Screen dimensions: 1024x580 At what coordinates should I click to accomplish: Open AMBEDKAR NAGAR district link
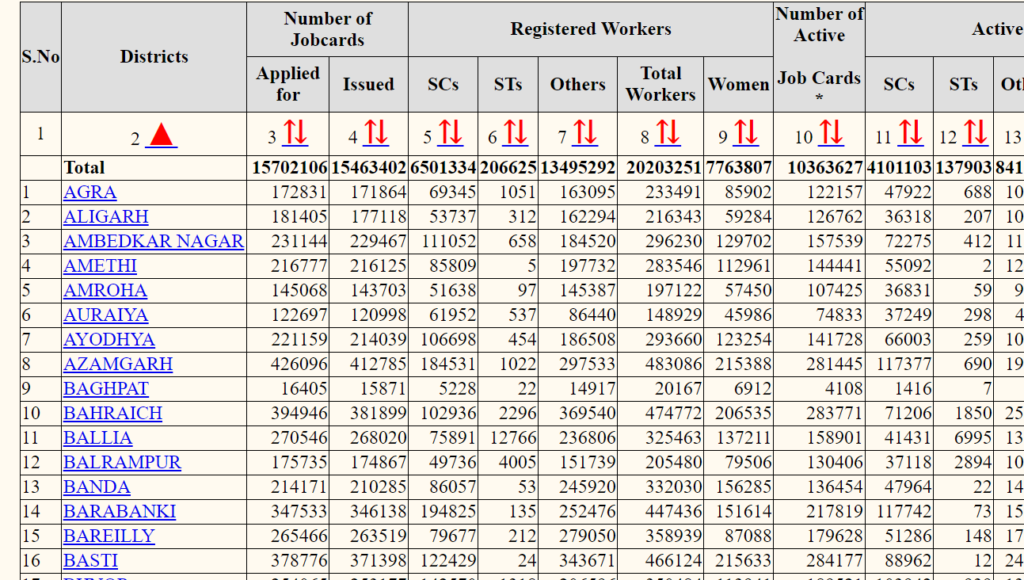(x=153, y=242)
